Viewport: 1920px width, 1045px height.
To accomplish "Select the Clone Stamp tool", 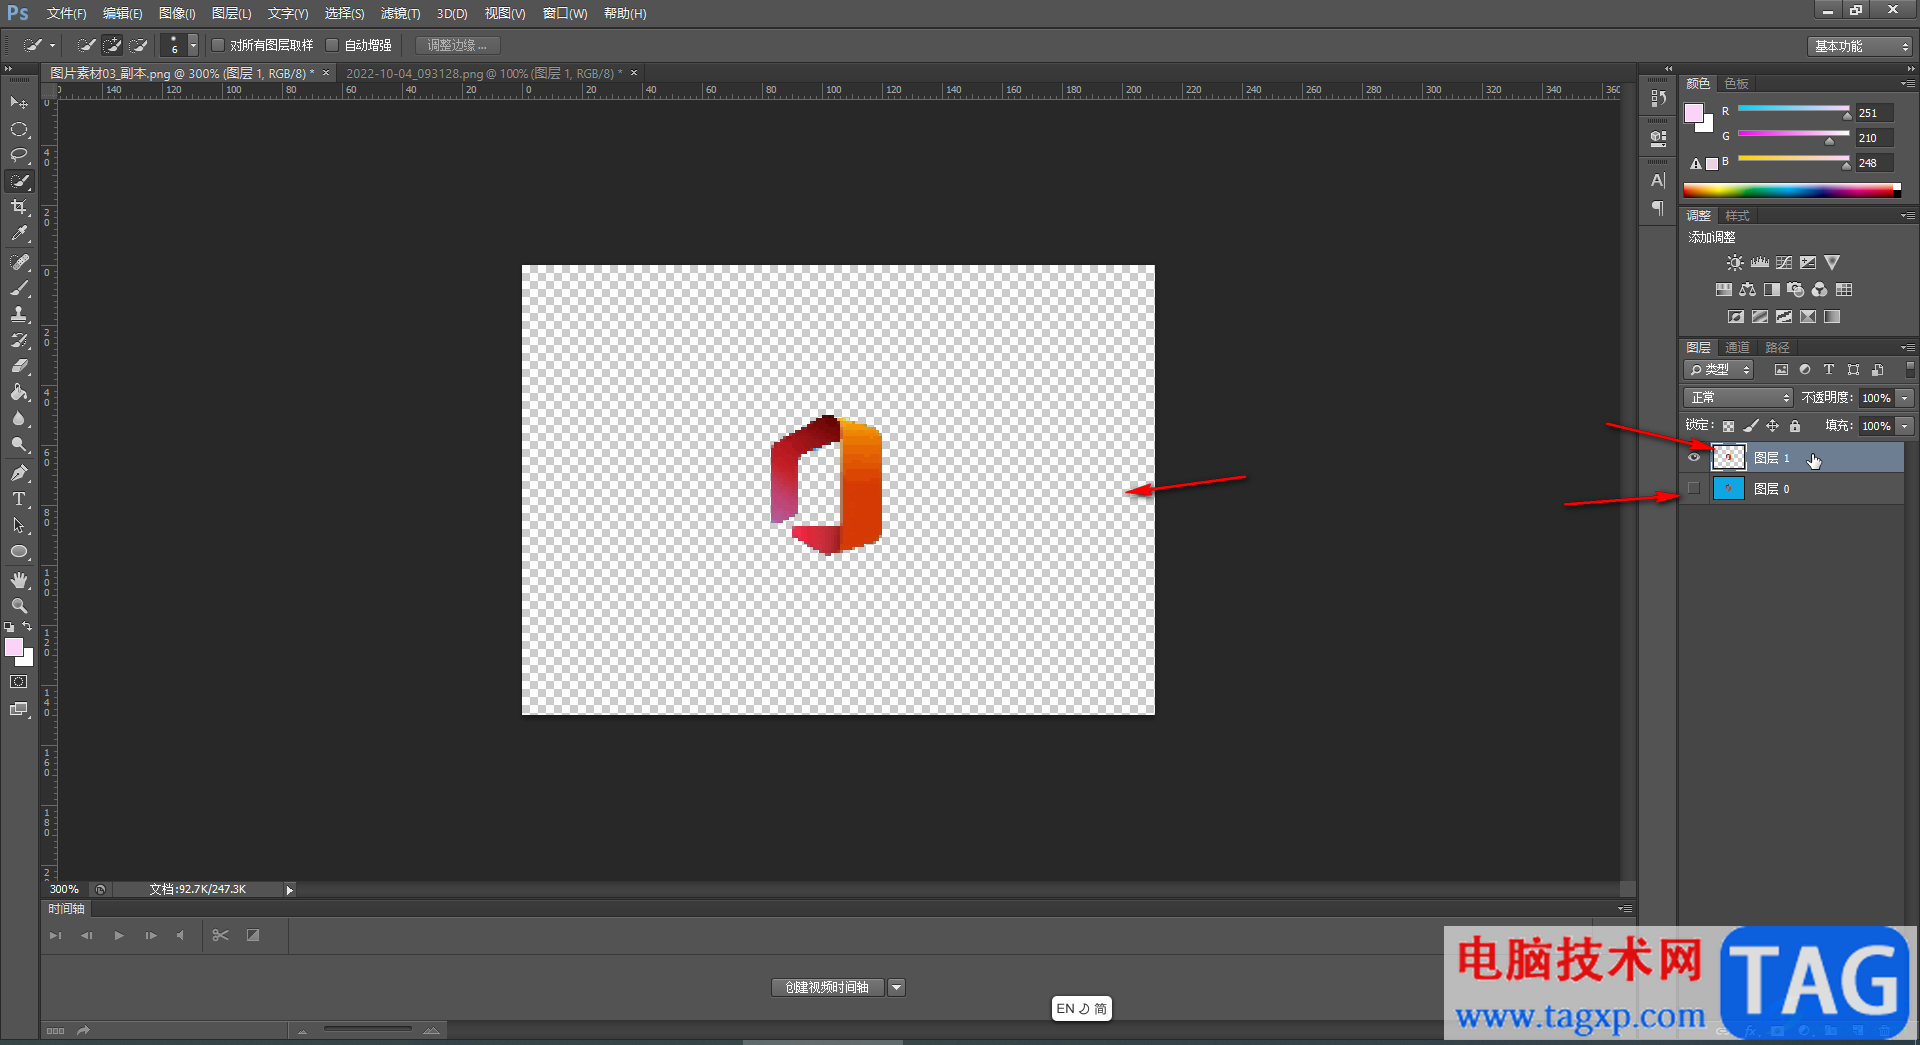I will pyautogui.click(x=19, y=314).
